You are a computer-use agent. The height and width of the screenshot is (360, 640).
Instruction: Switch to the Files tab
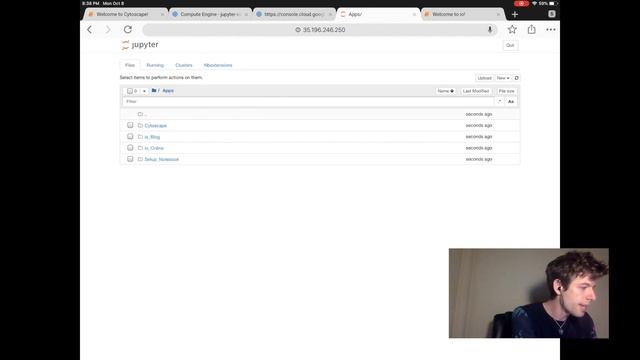coord(130,65)
